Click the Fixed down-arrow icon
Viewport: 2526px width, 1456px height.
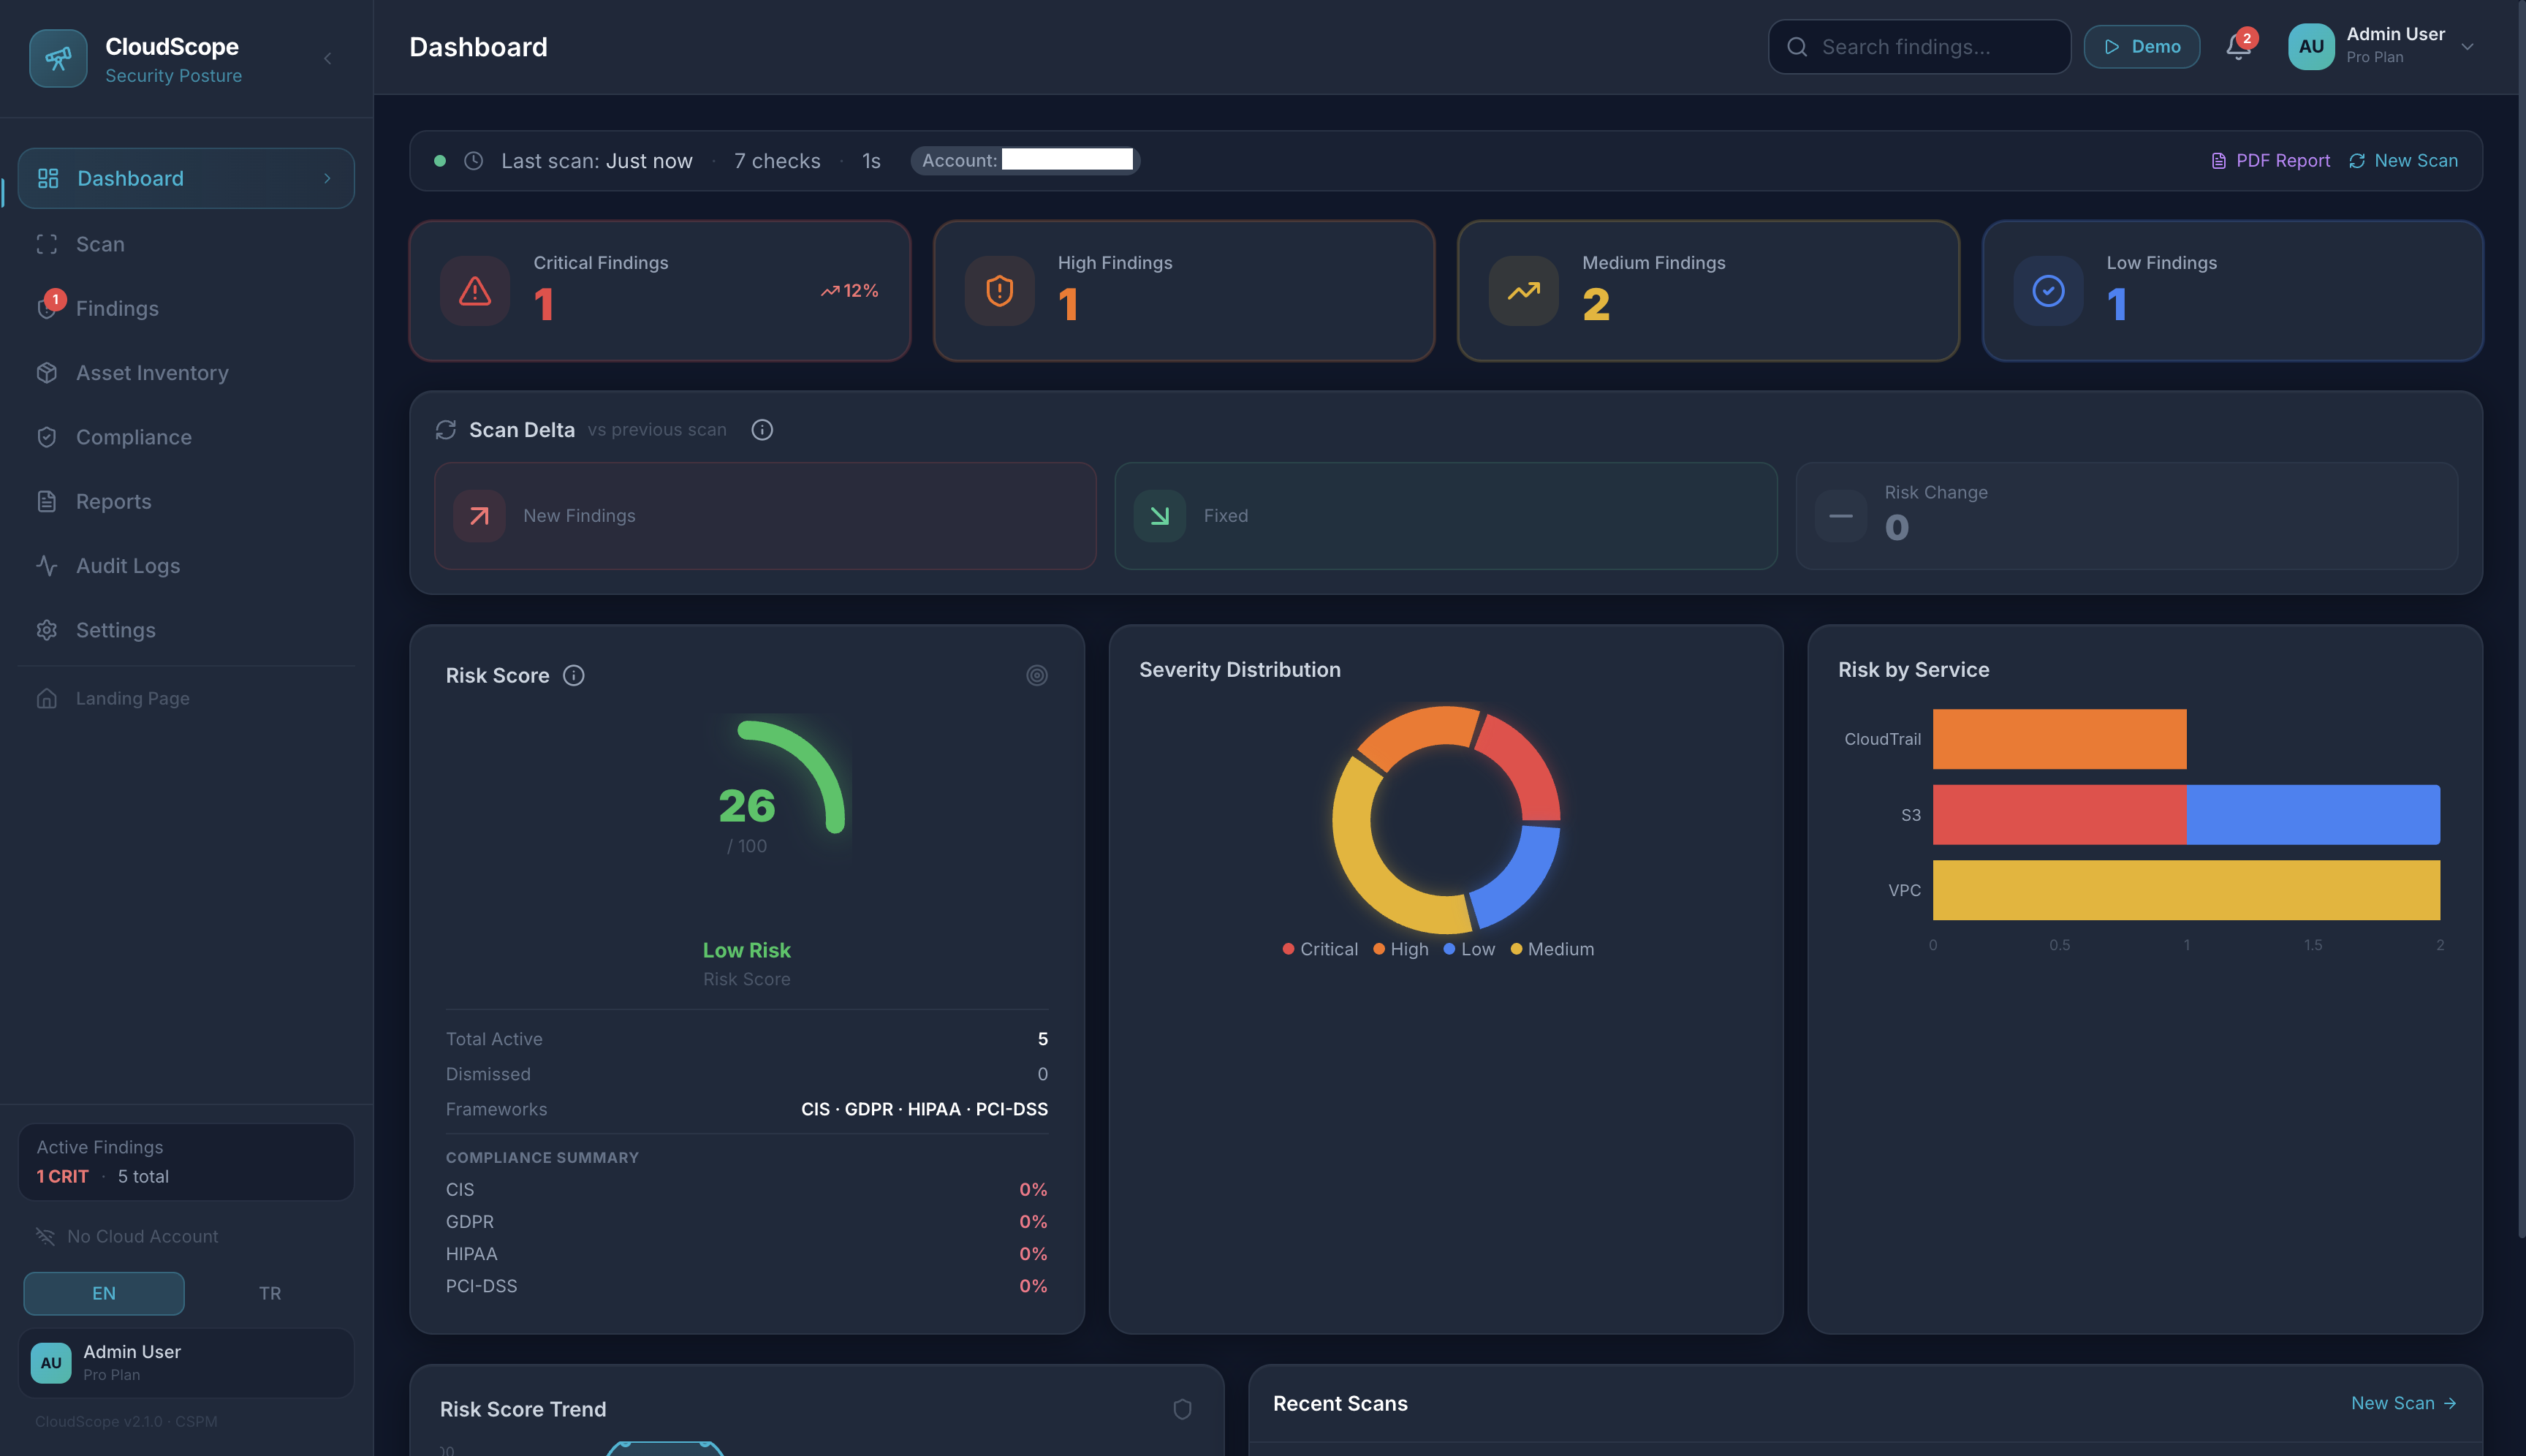pyautogui.click(x=1160, y=516)
